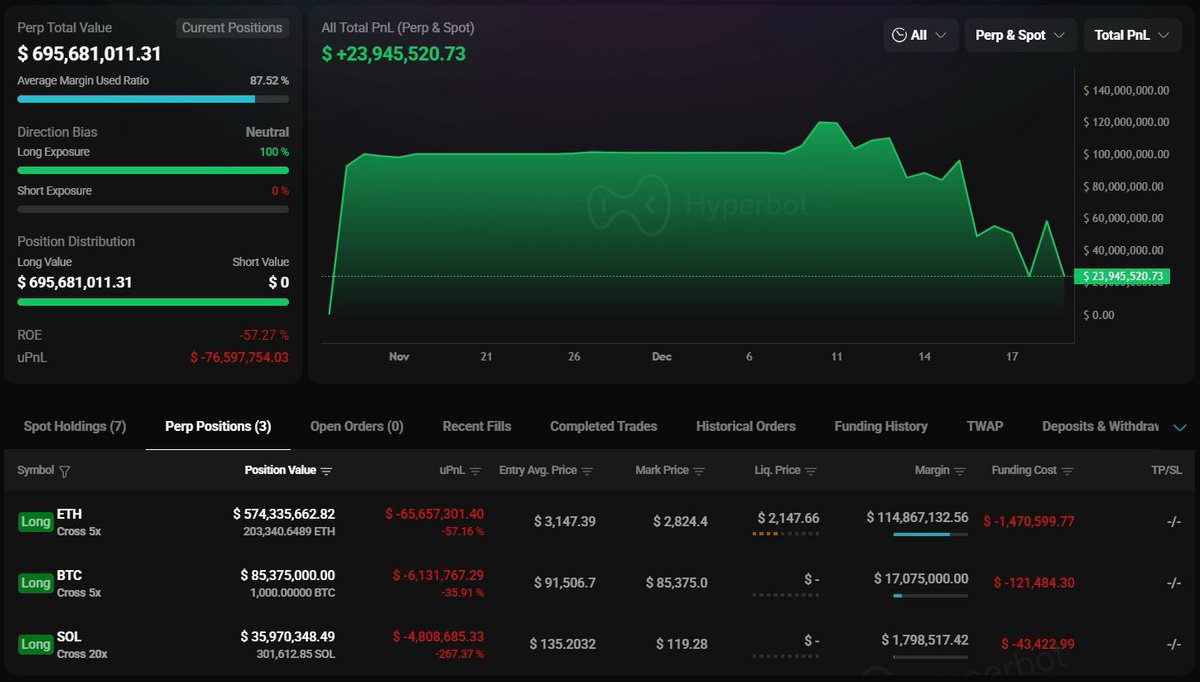Click the Long badge on the ETH row

click(36, 522)
